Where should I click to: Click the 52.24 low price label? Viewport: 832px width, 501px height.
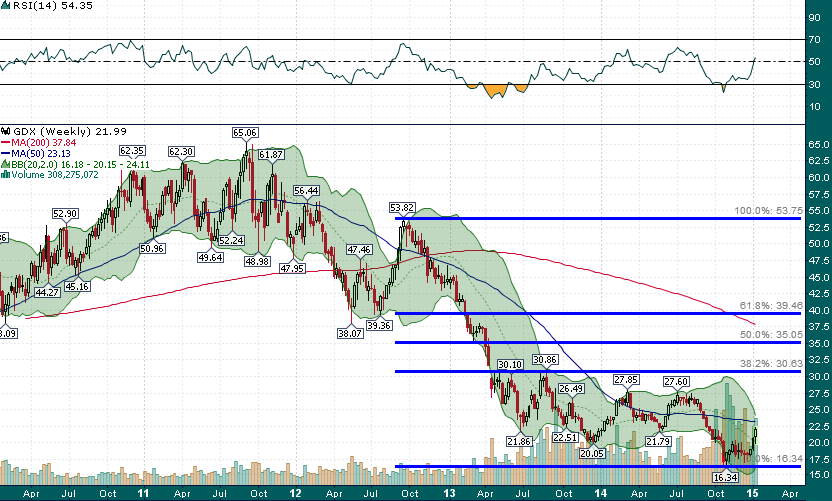coord(231,240)
